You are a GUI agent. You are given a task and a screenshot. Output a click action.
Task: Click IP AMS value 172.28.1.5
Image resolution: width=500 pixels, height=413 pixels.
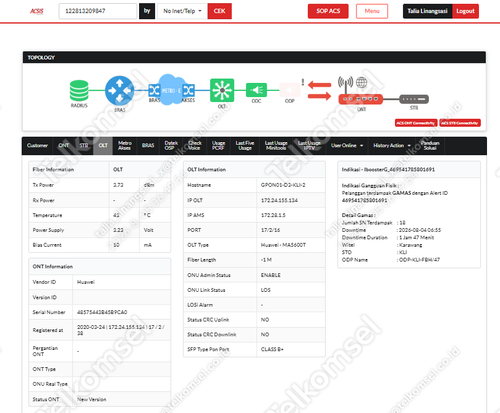click(273, 215)
